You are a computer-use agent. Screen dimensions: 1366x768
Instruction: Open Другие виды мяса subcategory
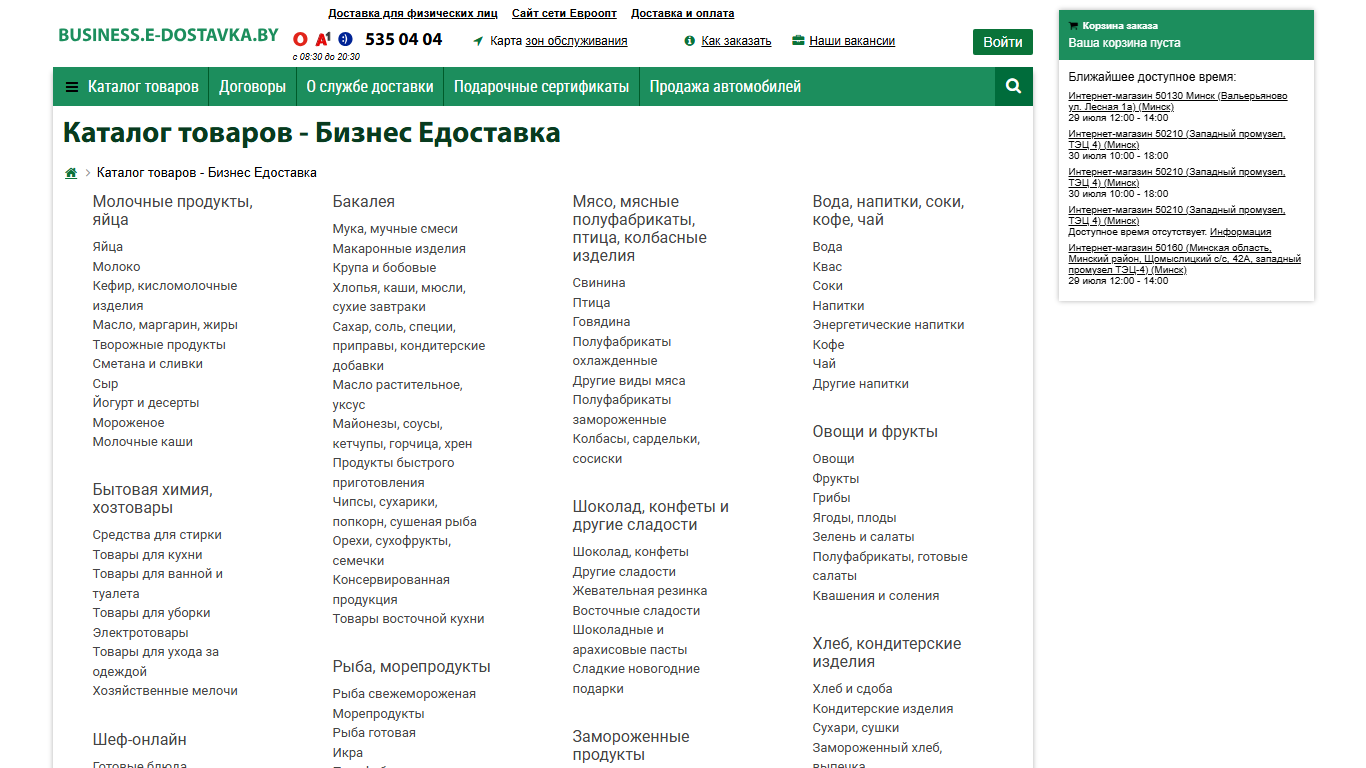pos(629,381)
